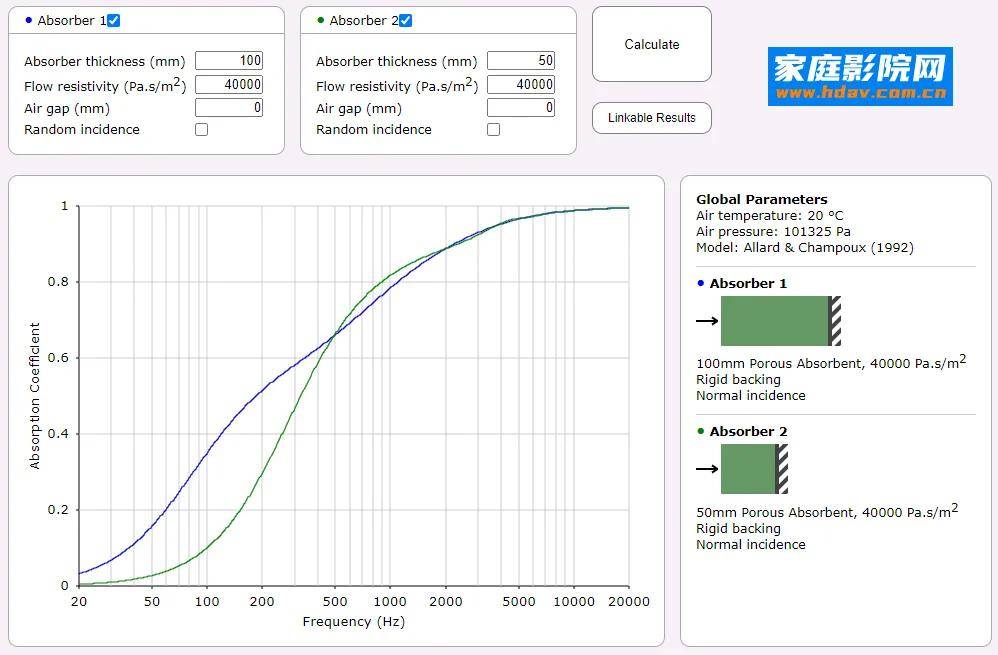
Task: Click Absorber 2 air gap field
Action: click(521, 108)
